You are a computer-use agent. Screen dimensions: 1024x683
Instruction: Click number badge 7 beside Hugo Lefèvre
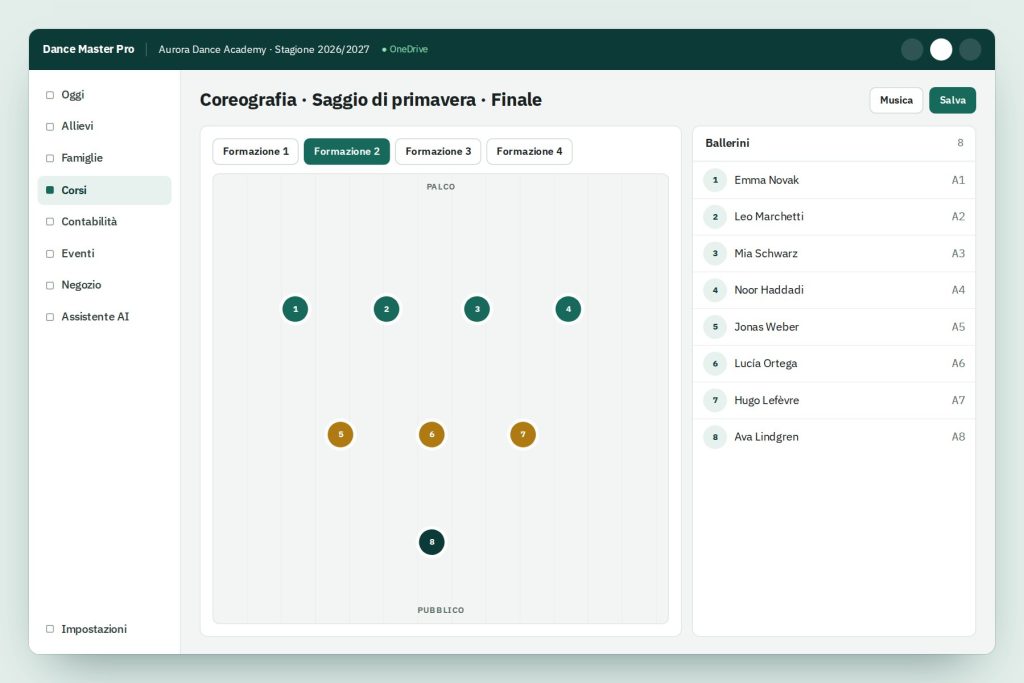[x=715, y=400]
